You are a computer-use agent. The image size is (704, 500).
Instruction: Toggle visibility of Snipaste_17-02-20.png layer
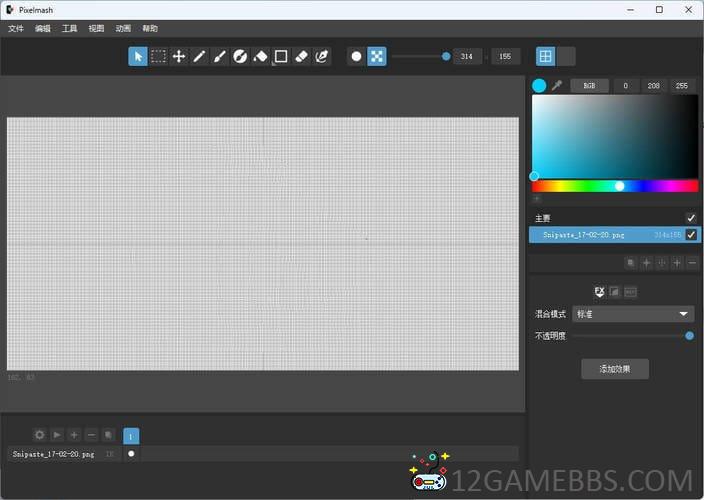coord(690,235)
